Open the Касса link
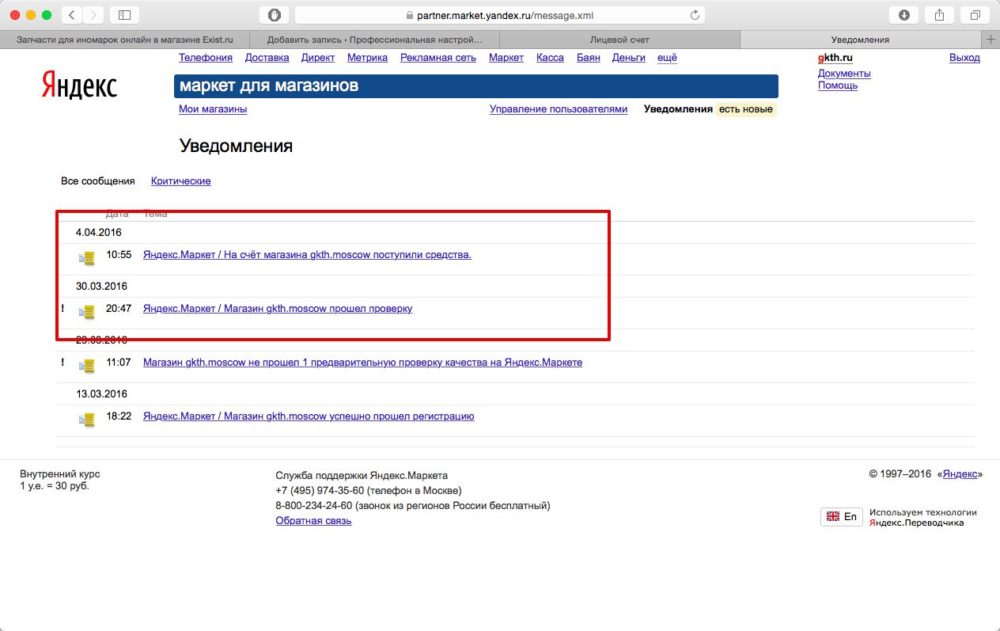Screen dimensions: 1000x631 pos(550,57)
